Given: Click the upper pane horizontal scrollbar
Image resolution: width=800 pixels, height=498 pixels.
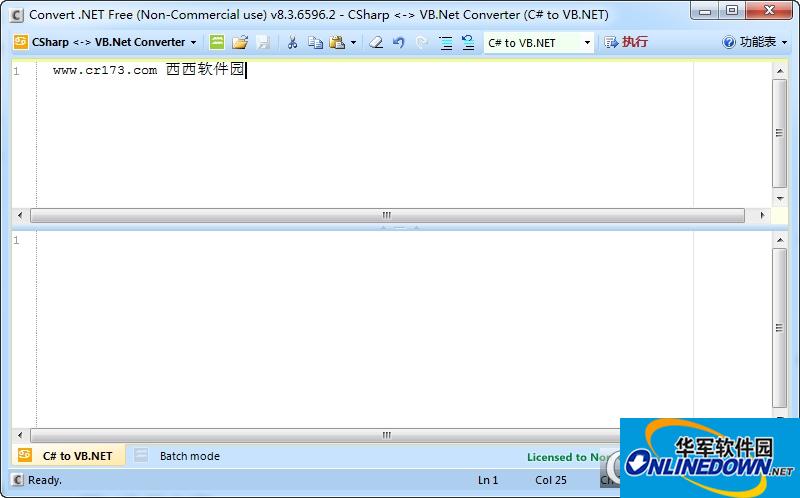Looking at the screenshot, I should coord(387,215).
